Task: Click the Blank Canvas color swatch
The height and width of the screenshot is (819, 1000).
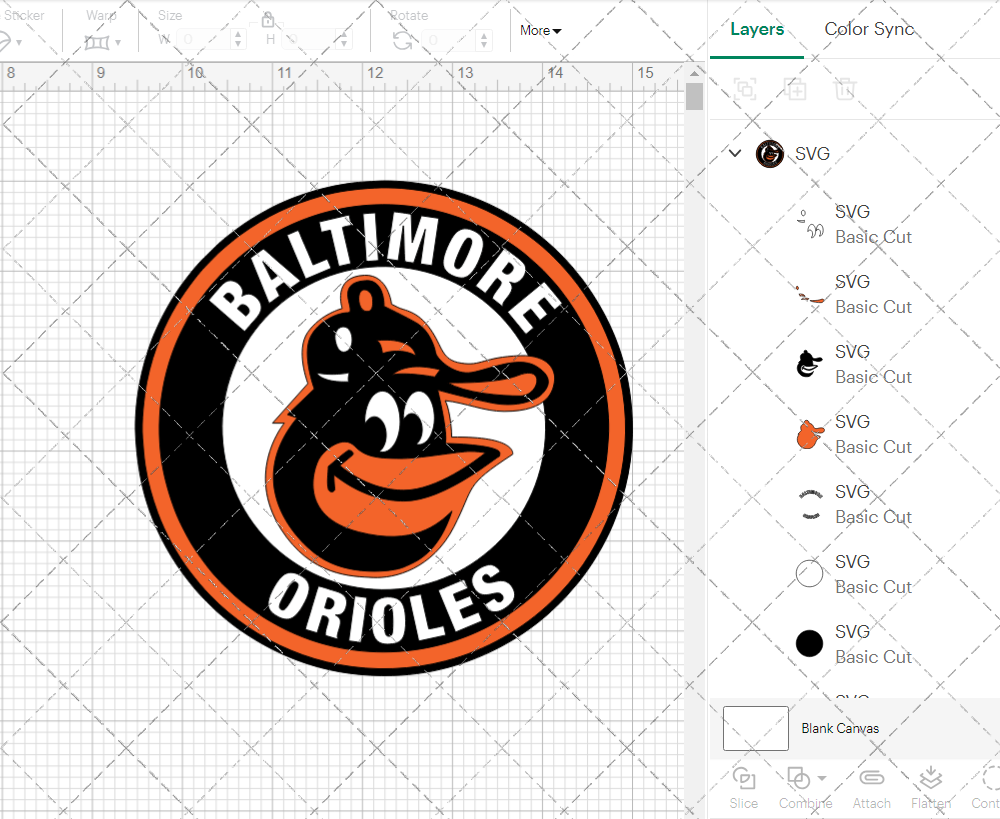Action: [x=756, y=728]
